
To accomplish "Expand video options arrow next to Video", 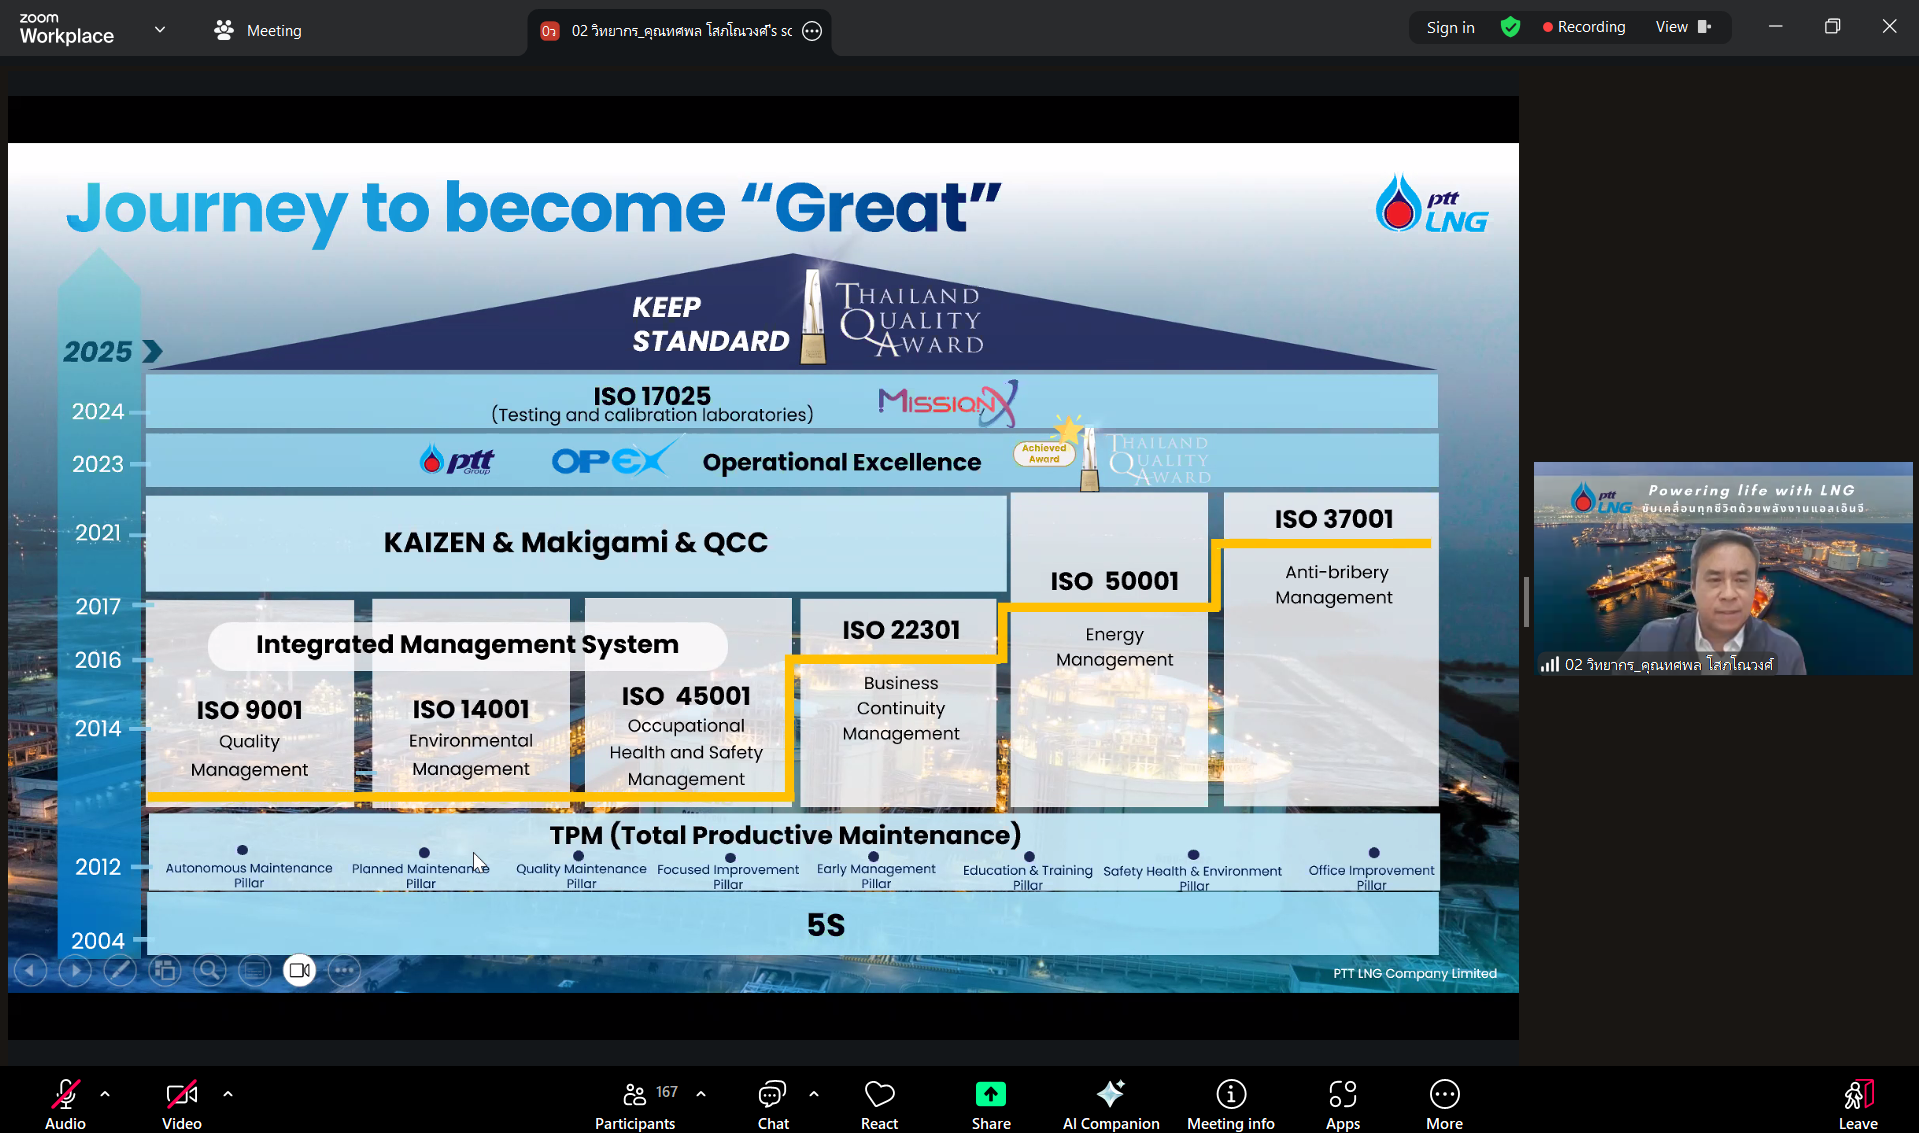I will point(228,1094).
